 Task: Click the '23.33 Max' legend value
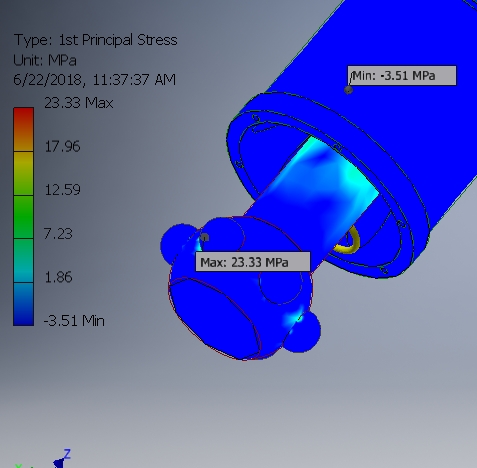coord(79,103)
